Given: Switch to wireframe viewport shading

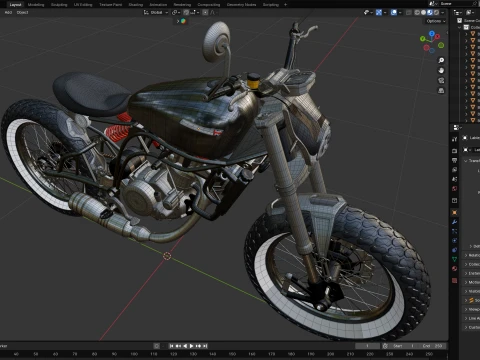Looking at the screenshot, I should [417, 12].
